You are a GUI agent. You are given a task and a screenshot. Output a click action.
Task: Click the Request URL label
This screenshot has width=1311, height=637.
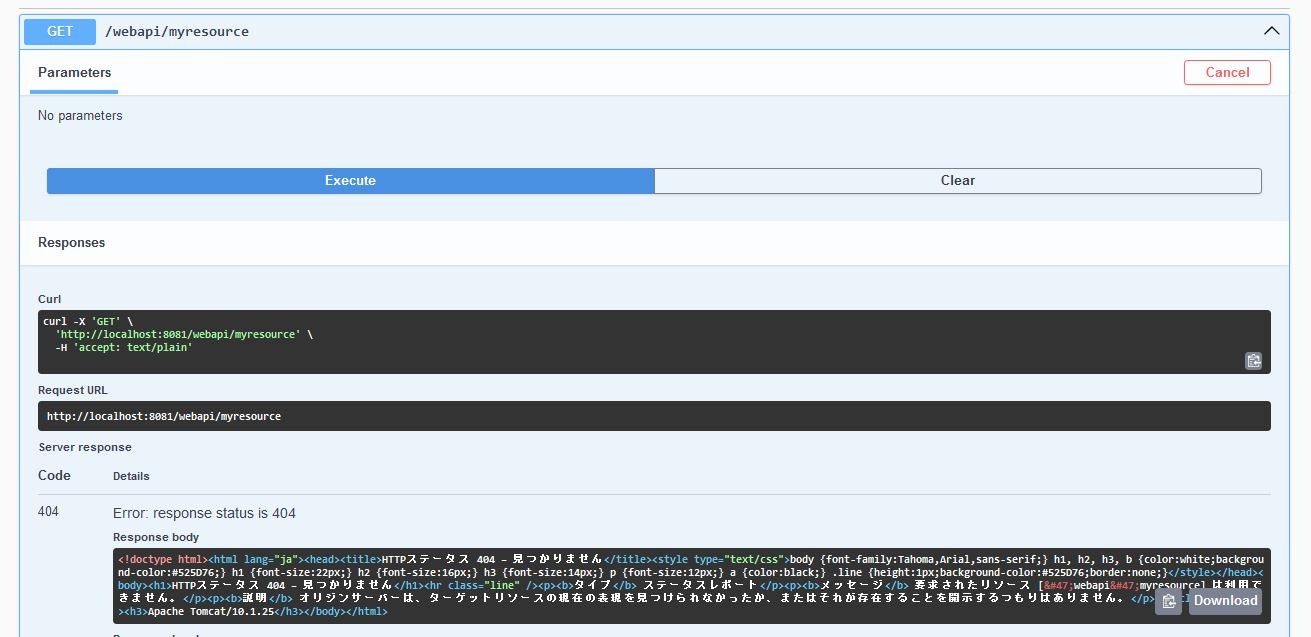72,390
